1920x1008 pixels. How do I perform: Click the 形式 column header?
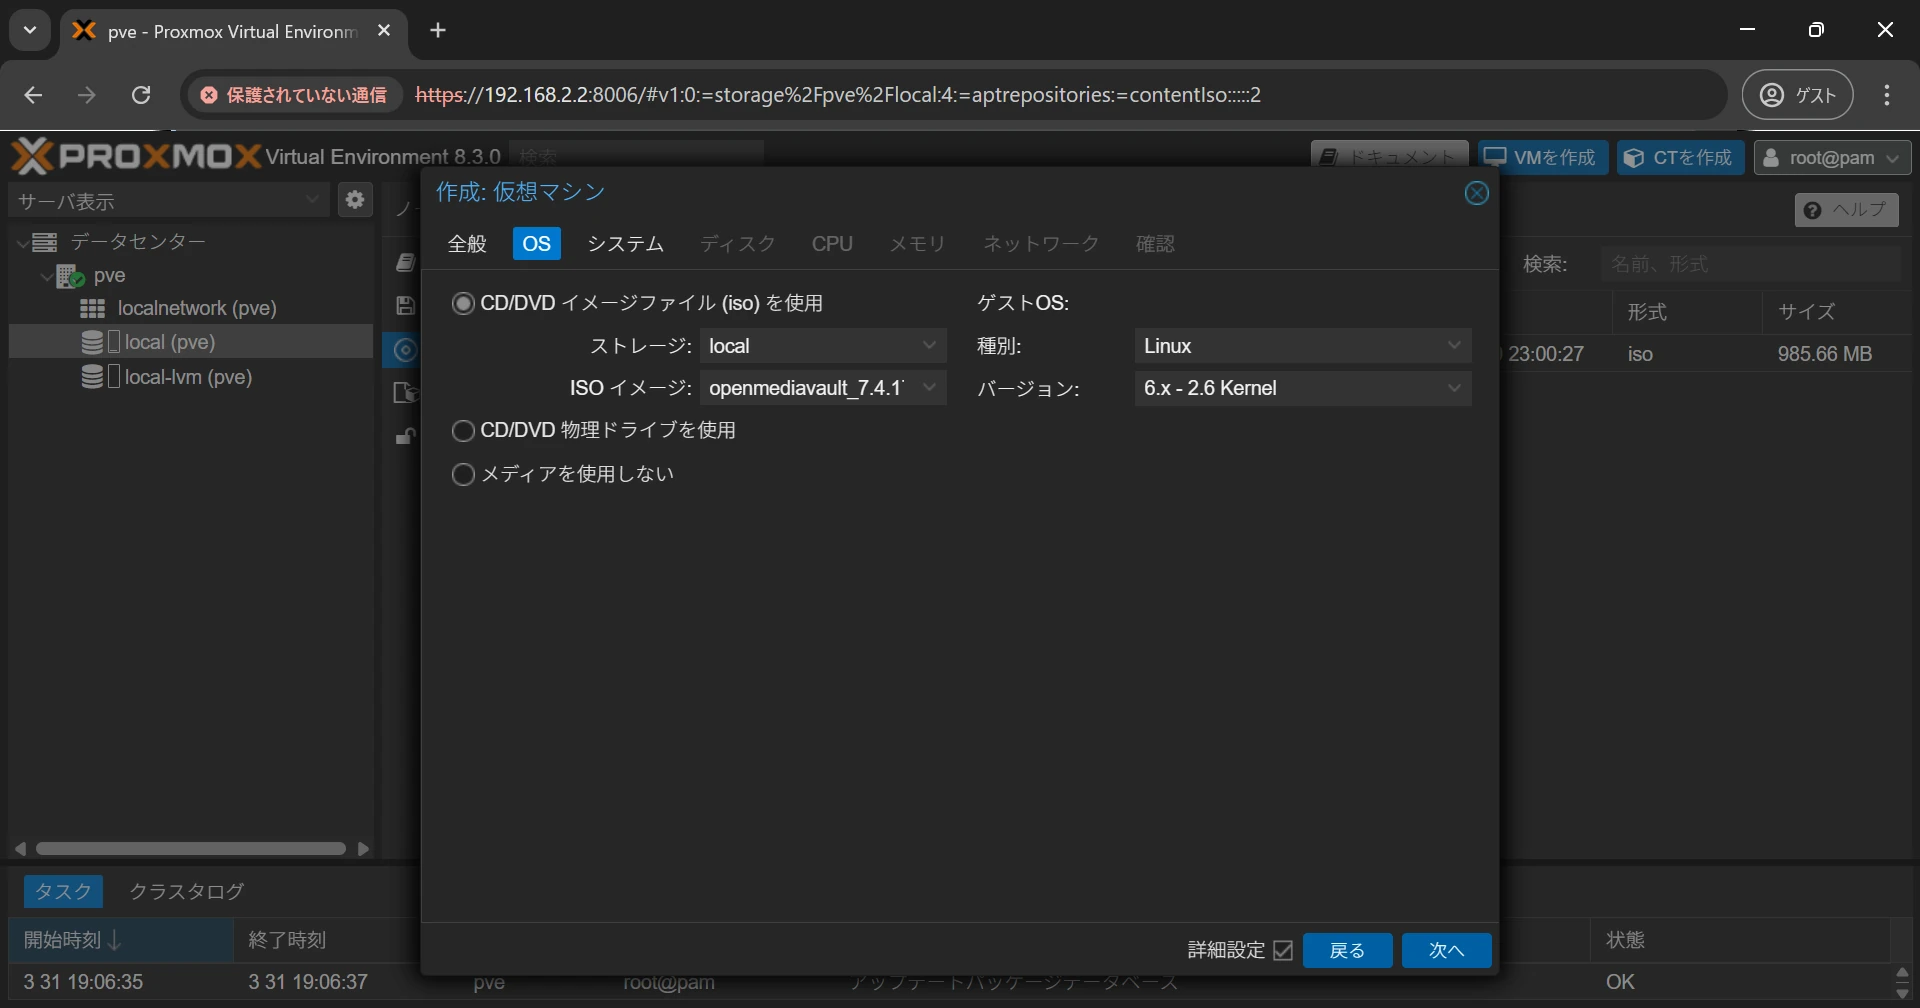[x=1687, y=312]
